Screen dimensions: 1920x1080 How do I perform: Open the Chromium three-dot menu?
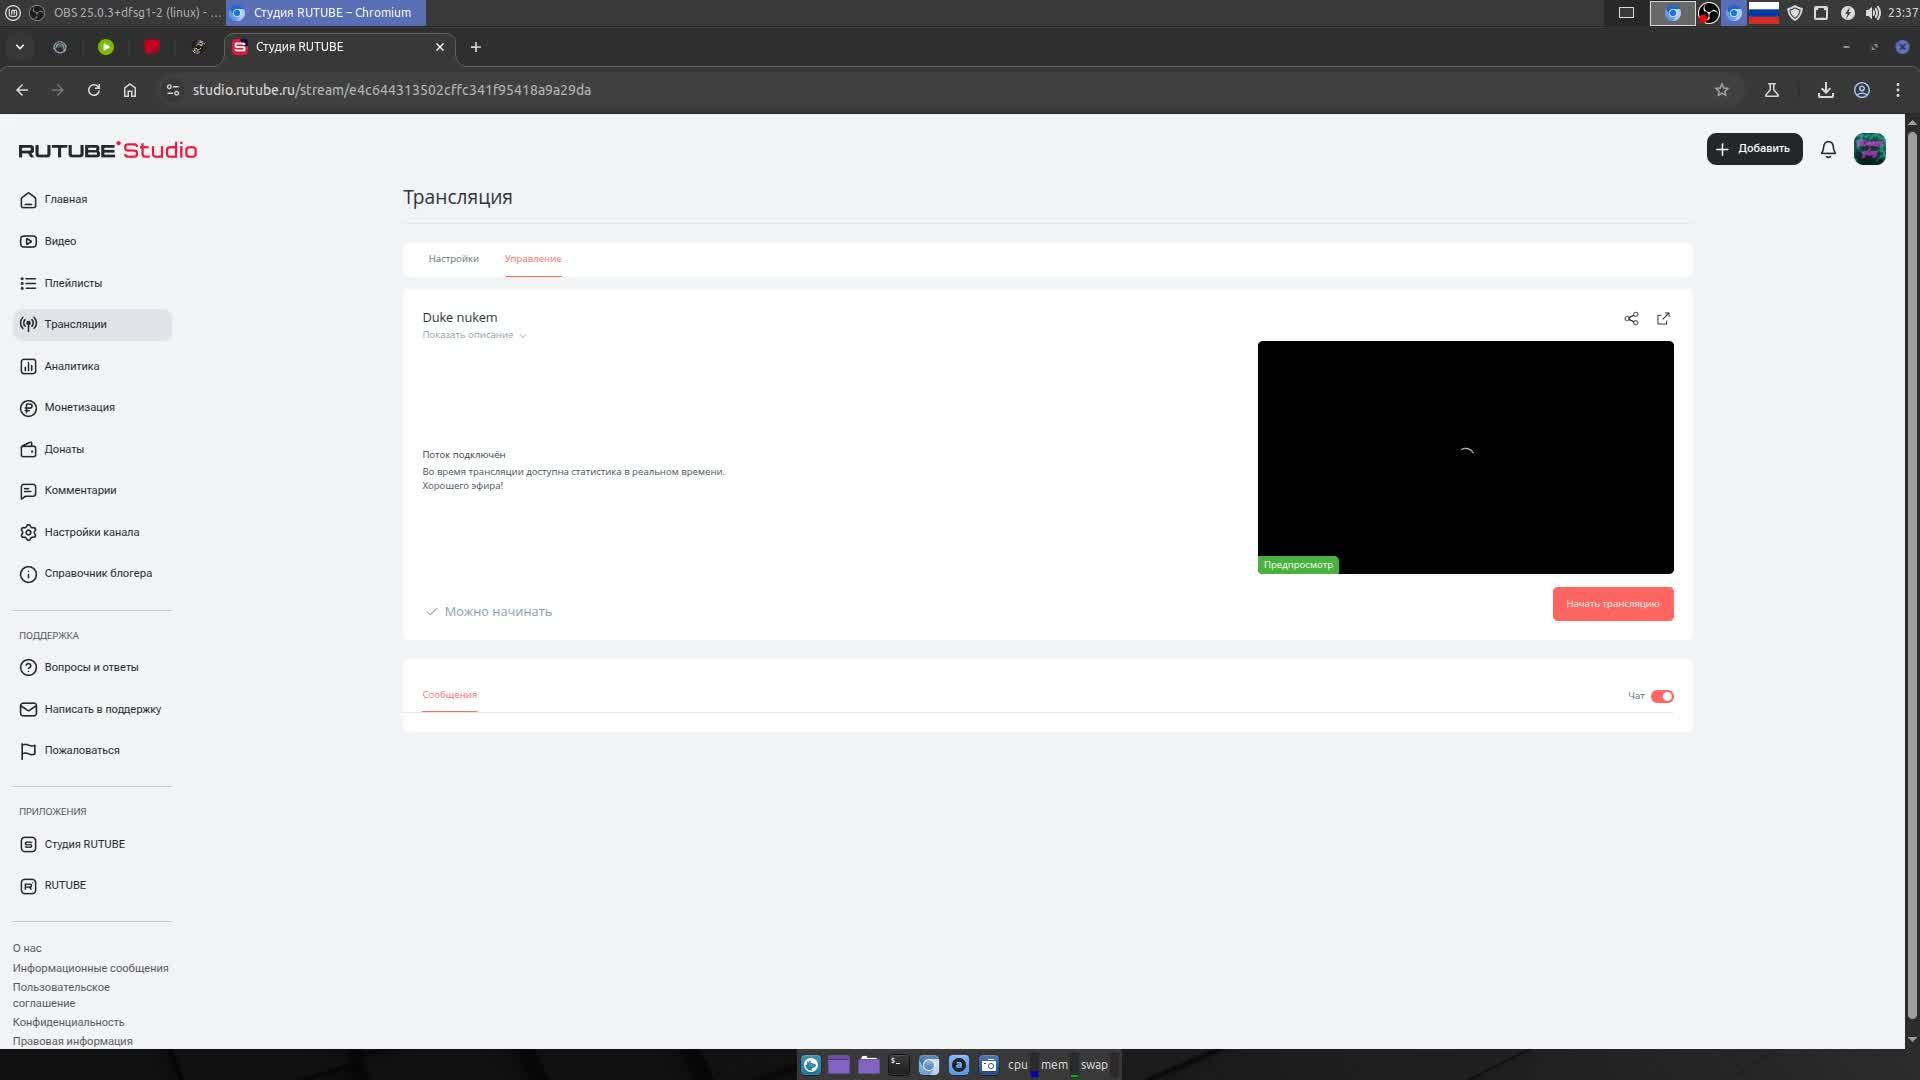click(x=1898, y=90)
